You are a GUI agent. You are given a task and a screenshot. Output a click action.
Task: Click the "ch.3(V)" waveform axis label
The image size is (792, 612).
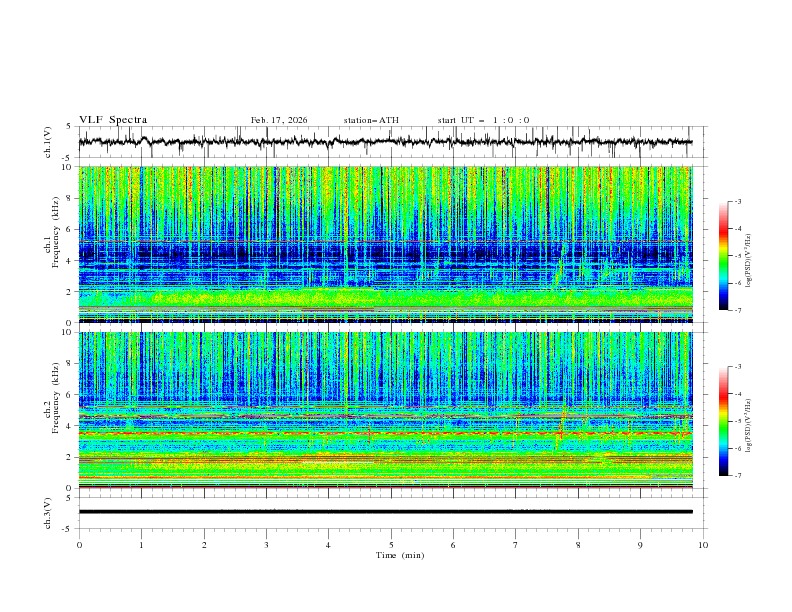[48, 513]
